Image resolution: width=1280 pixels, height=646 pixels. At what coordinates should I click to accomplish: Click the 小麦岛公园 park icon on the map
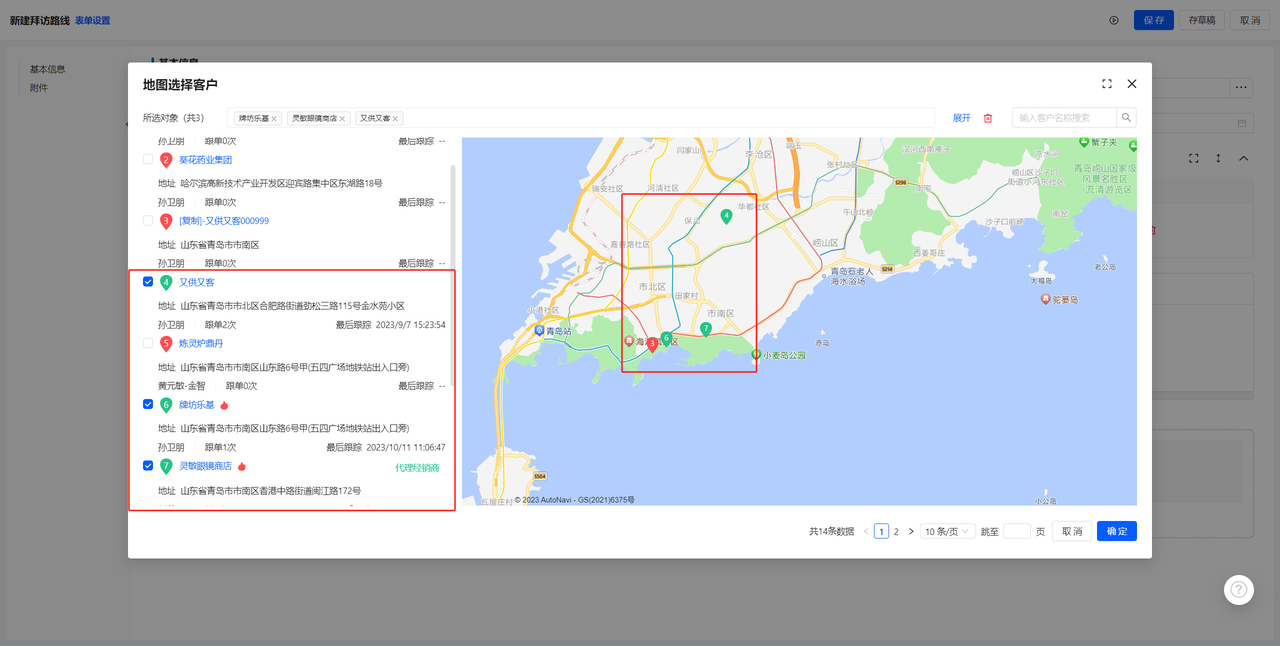(x=756, y=354)
